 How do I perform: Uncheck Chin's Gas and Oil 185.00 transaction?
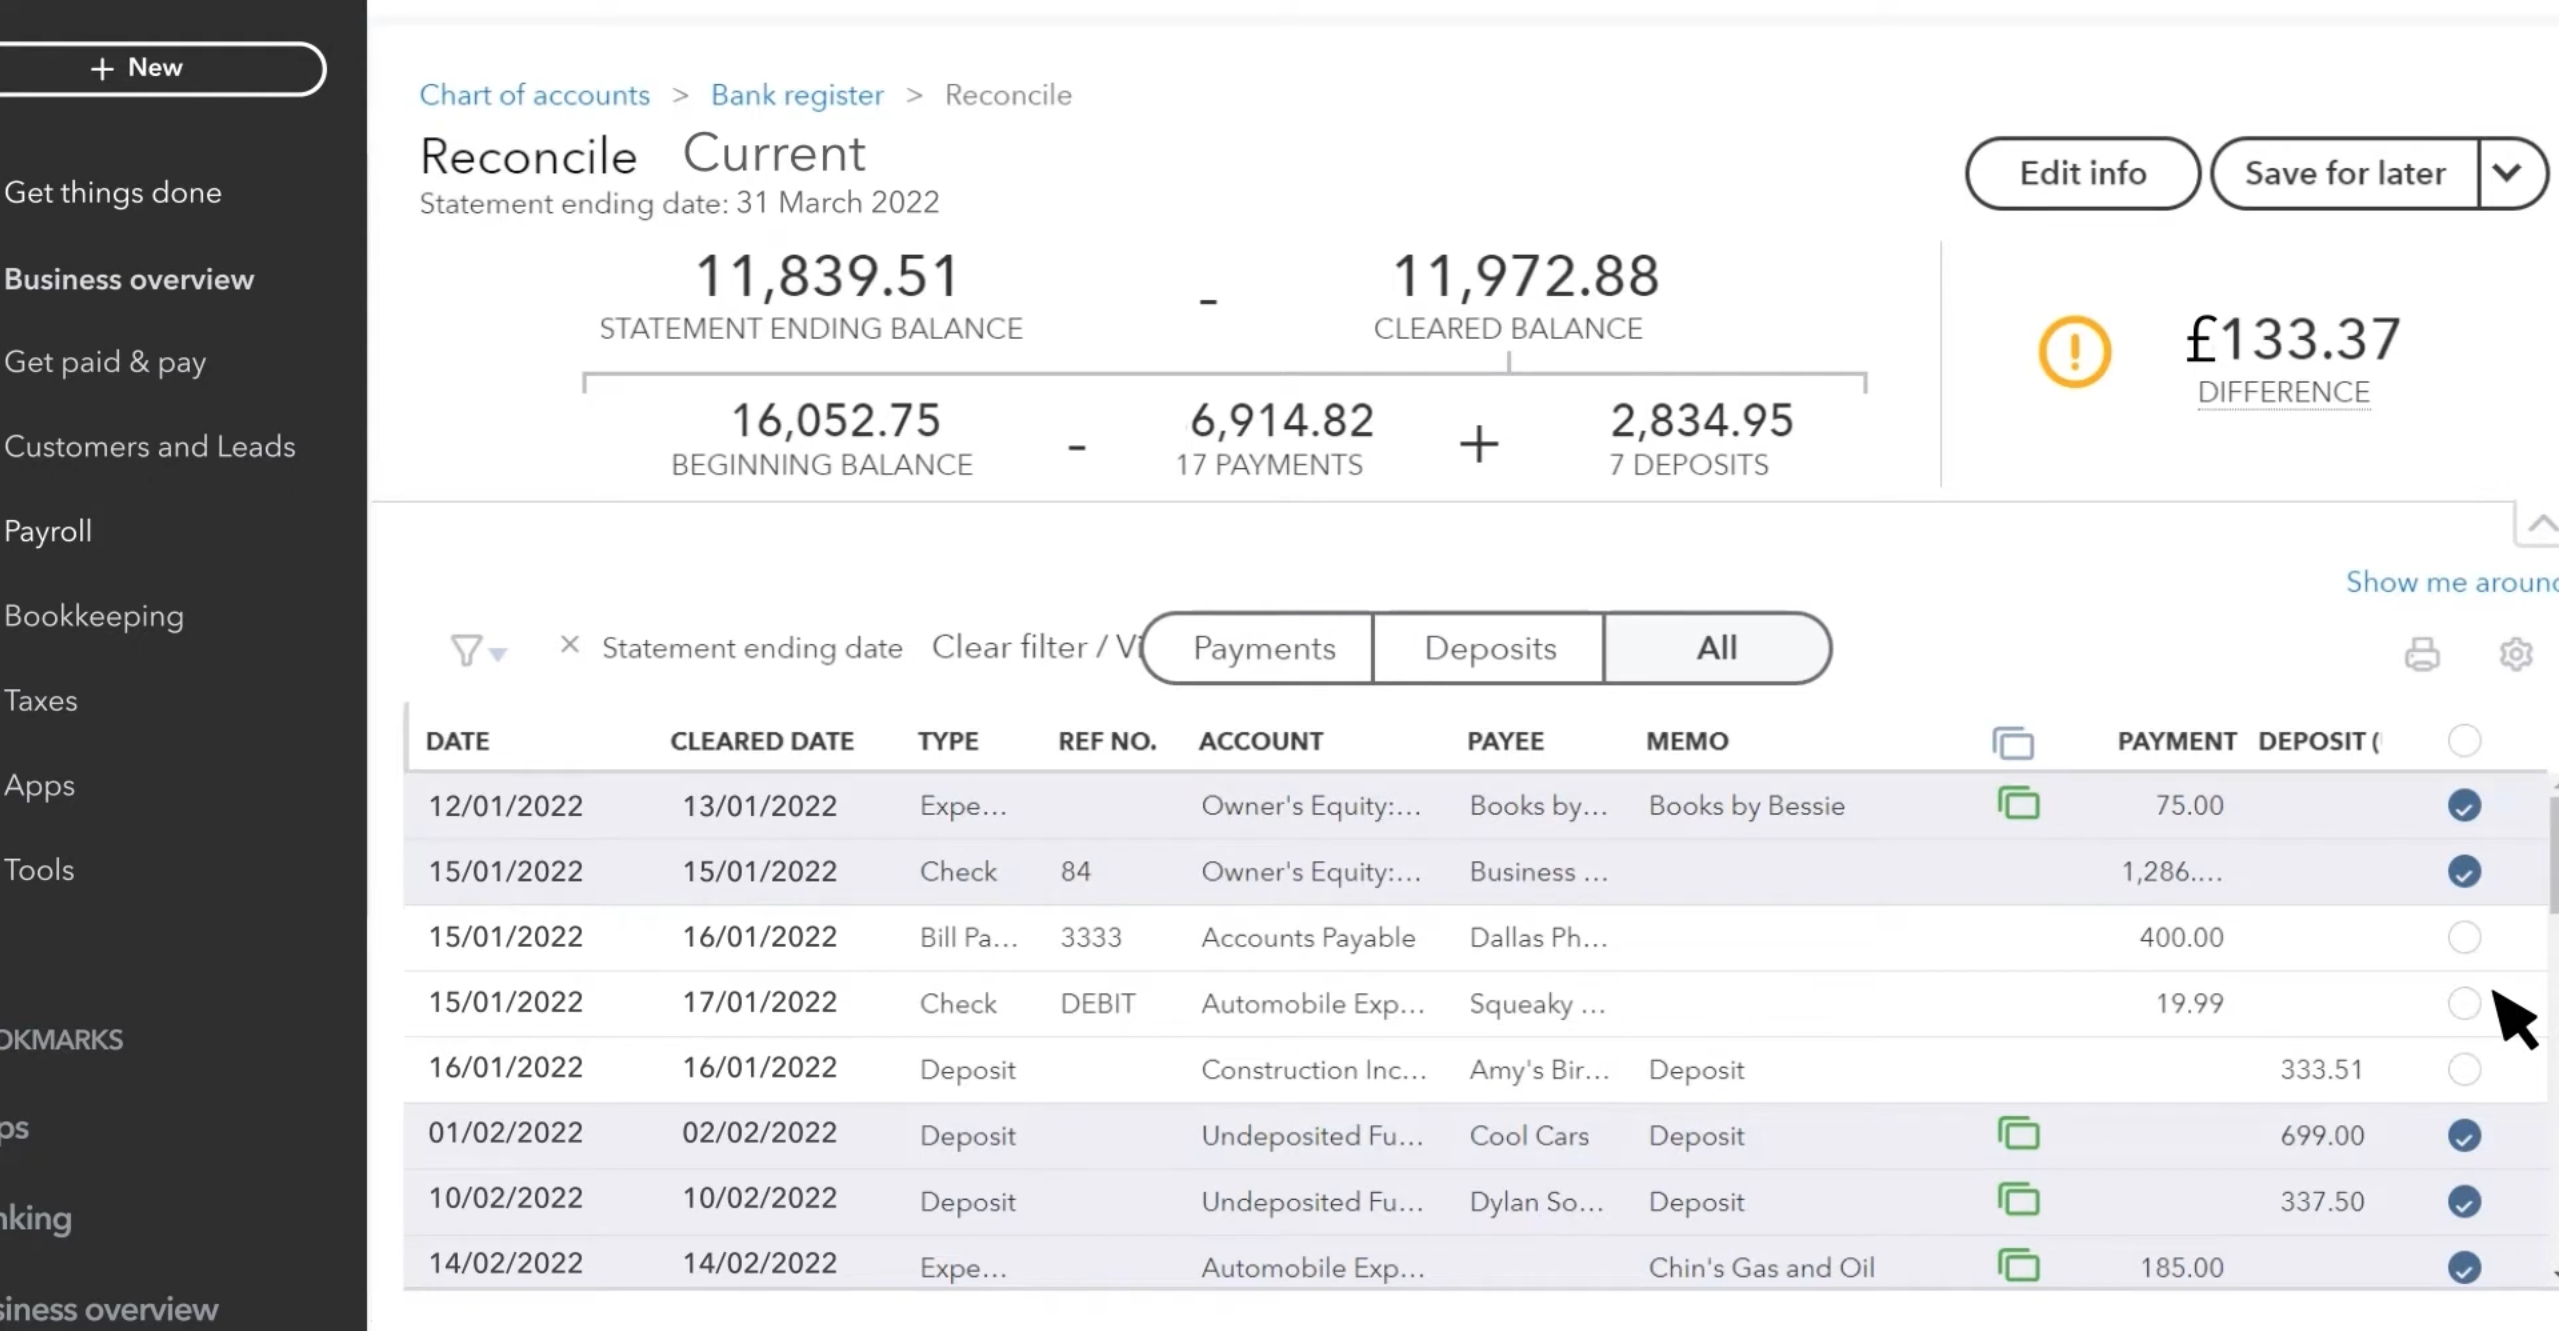point(2464,1267)
